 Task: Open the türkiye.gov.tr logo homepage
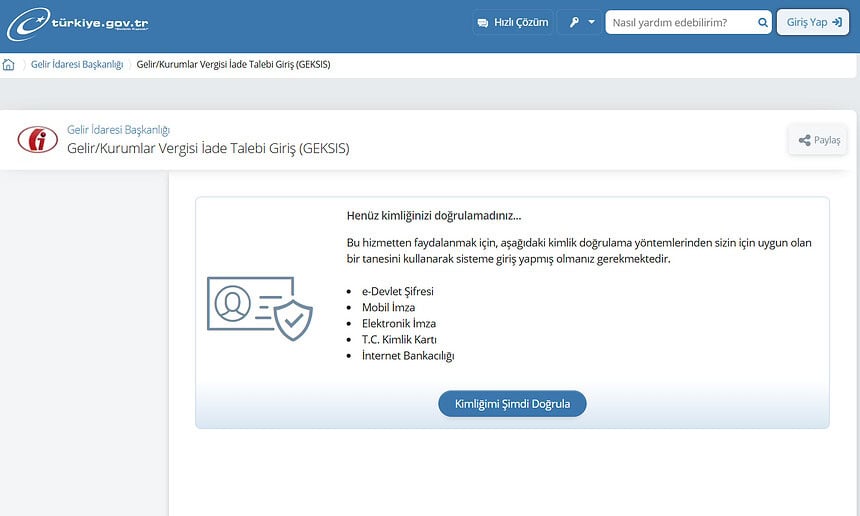77,24
